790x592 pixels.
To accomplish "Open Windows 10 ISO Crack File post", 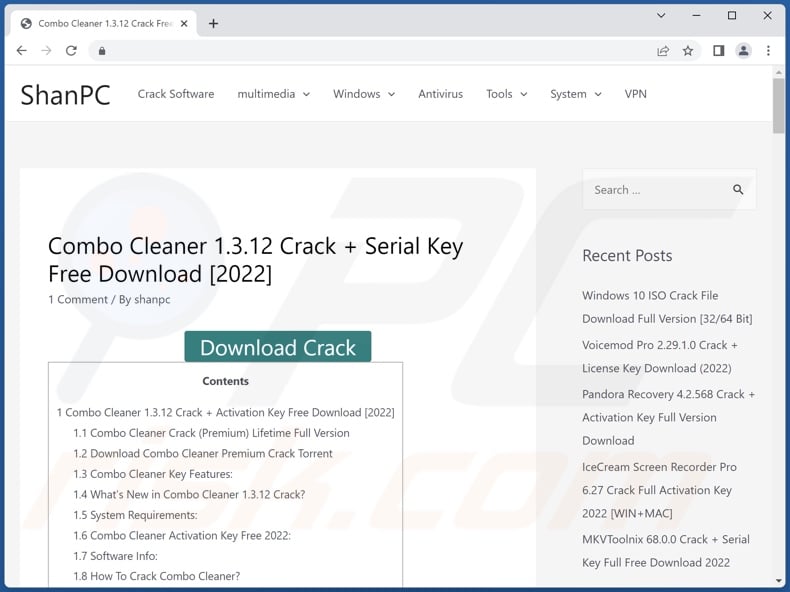I will tap(667, 307).
